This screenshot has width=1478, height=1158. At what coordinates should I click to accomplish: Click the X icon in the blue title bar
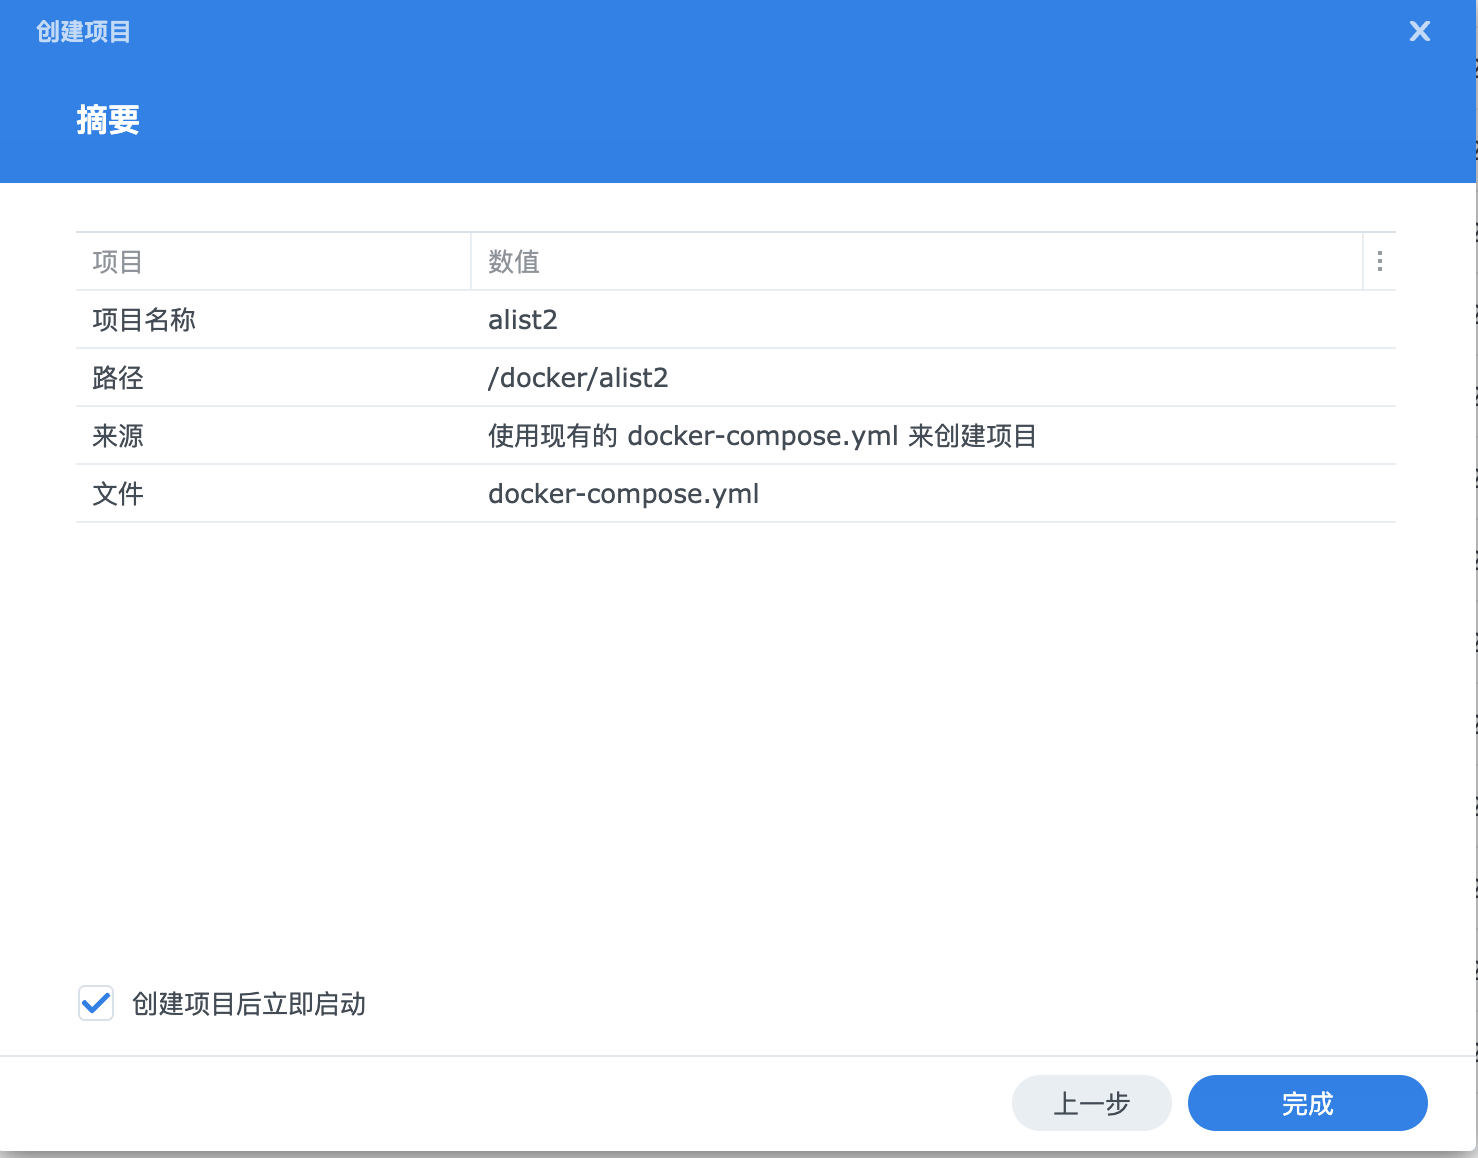[1419, 31]
